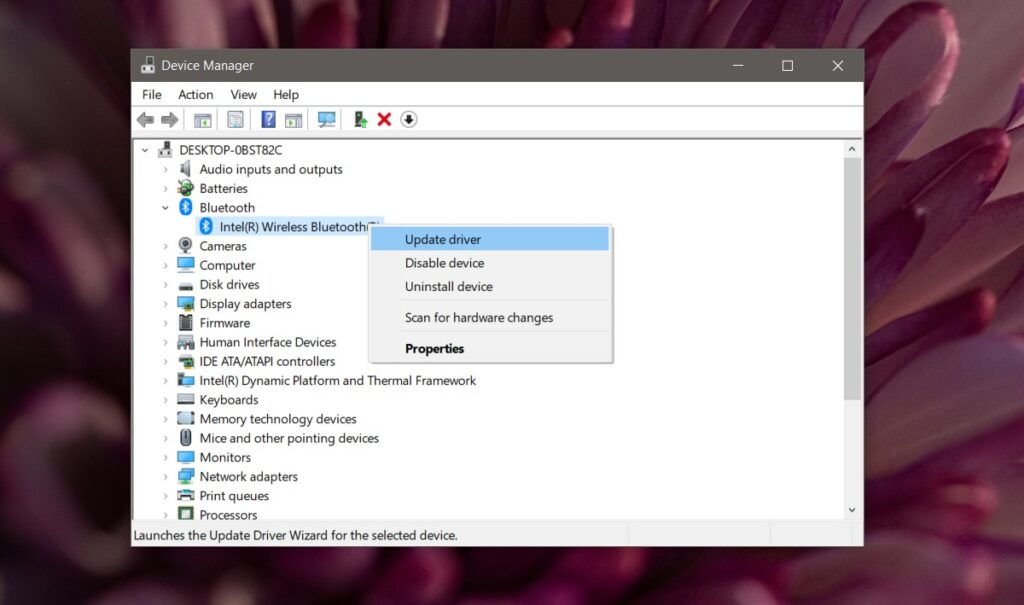Open Properties from the context menu
This screenshot has height=605, width=1024.
(434, 349)
